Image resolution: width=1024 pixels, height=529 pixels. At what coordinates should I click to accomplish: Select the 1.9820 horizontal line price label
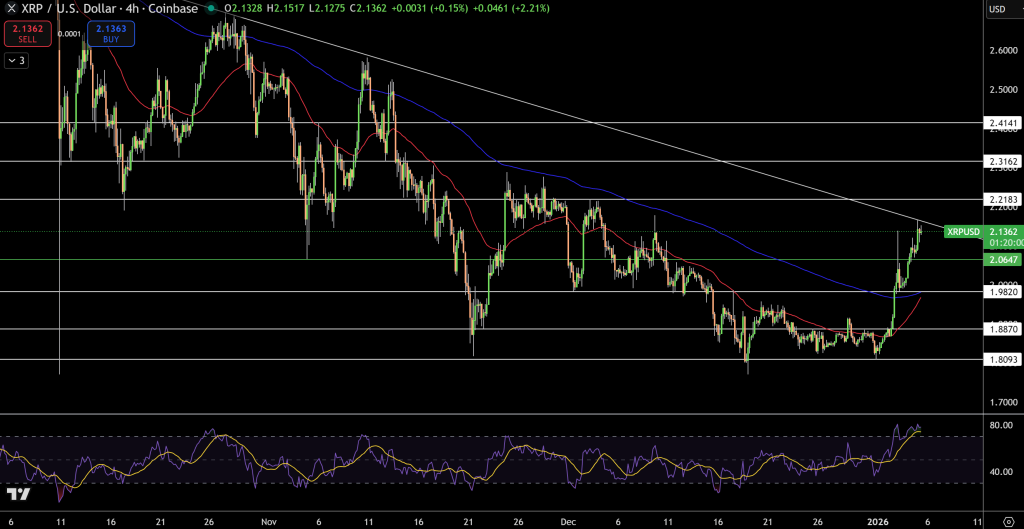1002,292
